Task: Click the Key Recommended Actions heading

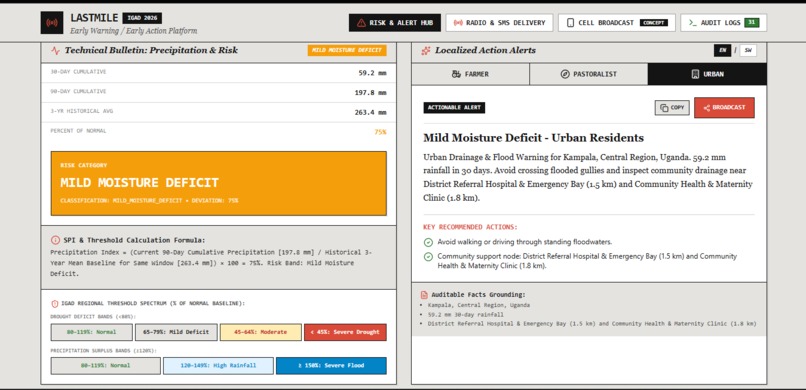Action: (470, 227)
